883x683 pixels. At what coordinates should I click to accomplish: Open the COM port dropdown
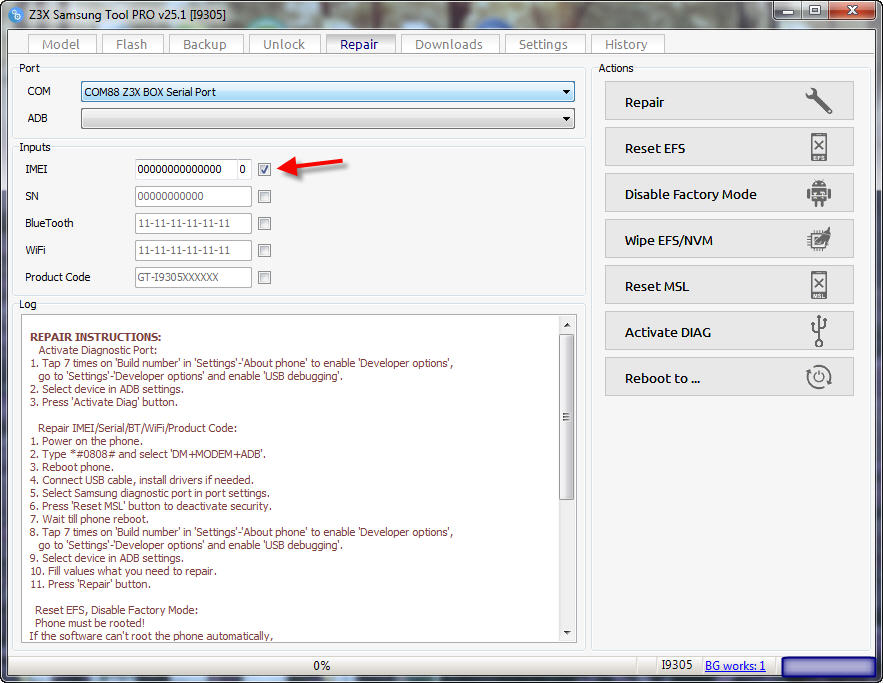328,92
